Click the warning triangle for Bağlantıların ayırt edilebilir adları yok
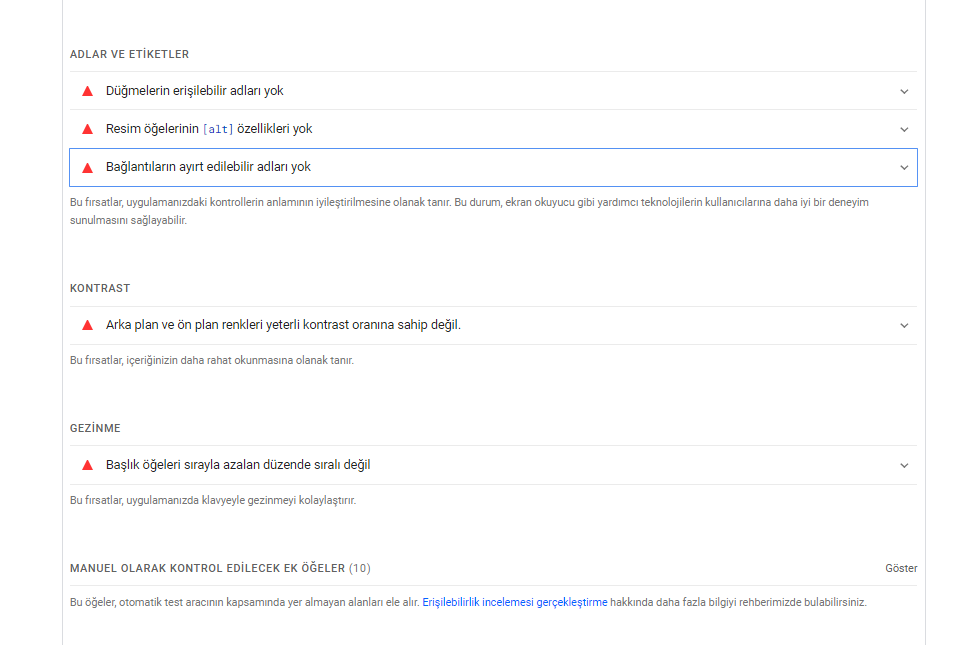Screen dimensions: 977x645 coord(87,168)
